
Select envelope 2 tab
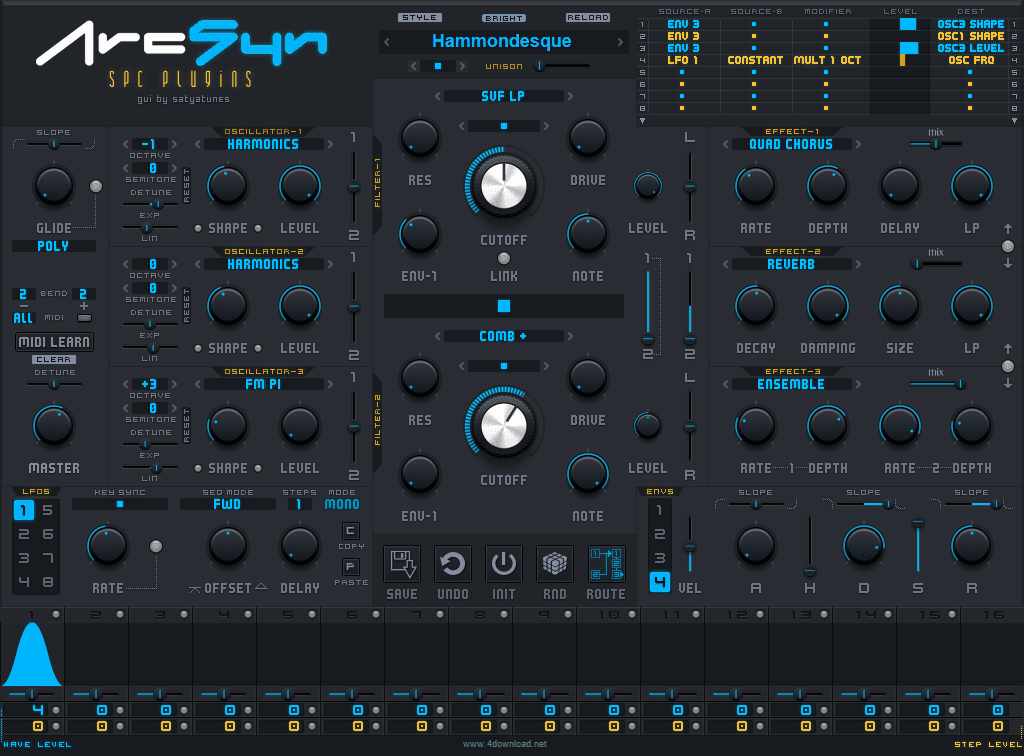pos(660,534)
